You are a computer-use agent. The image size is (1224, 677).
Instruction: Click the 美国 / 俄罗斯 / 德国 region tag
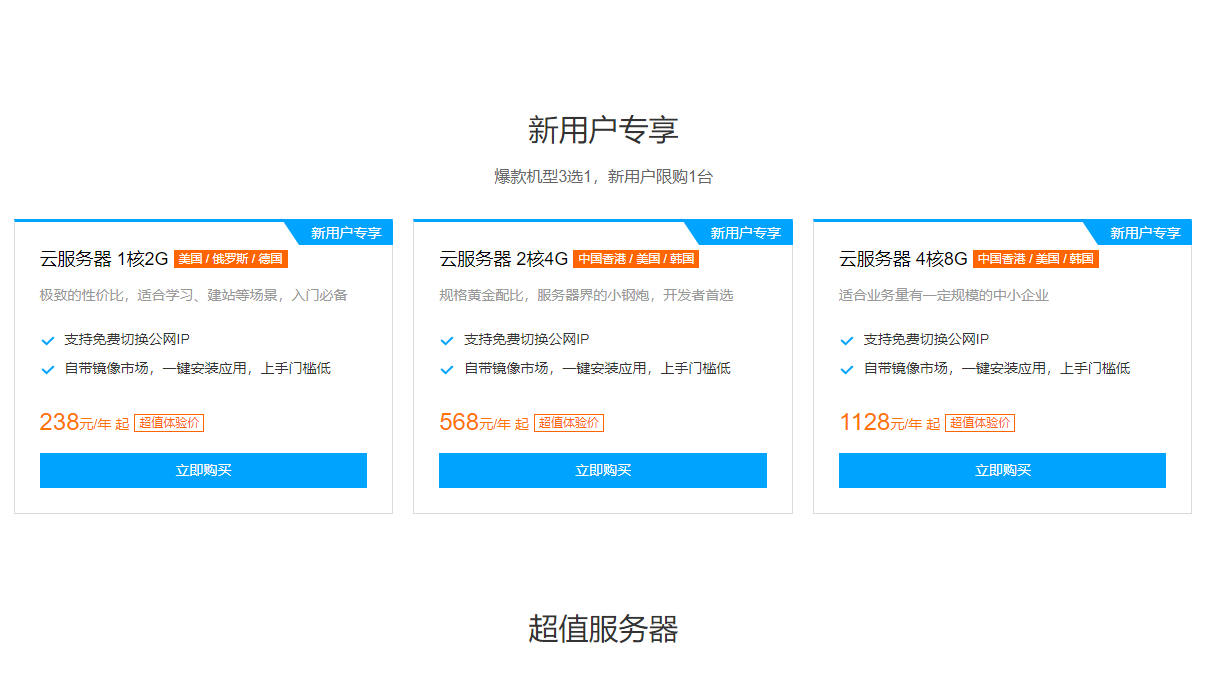(231, 259)
